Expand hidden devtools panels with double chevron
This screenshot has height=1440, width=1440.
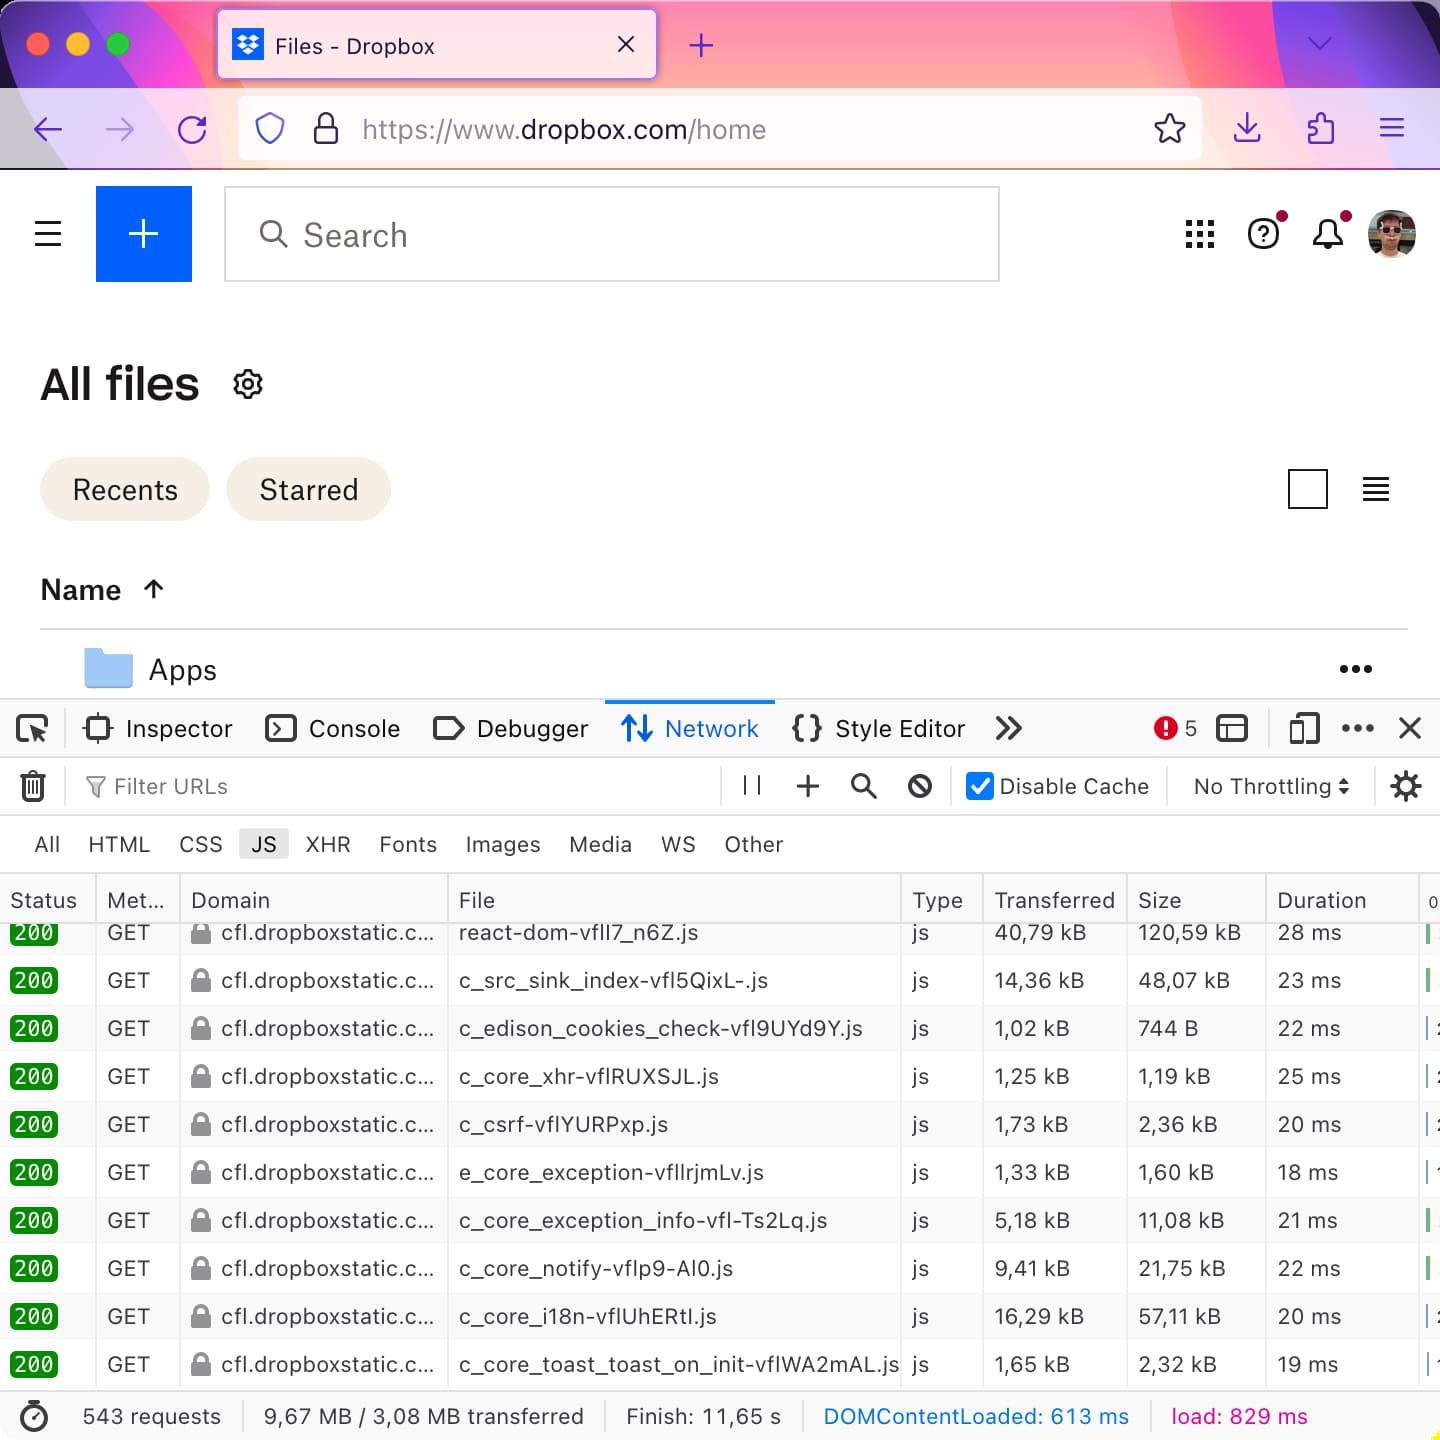pyautogui.click(x=1008, y=728)
